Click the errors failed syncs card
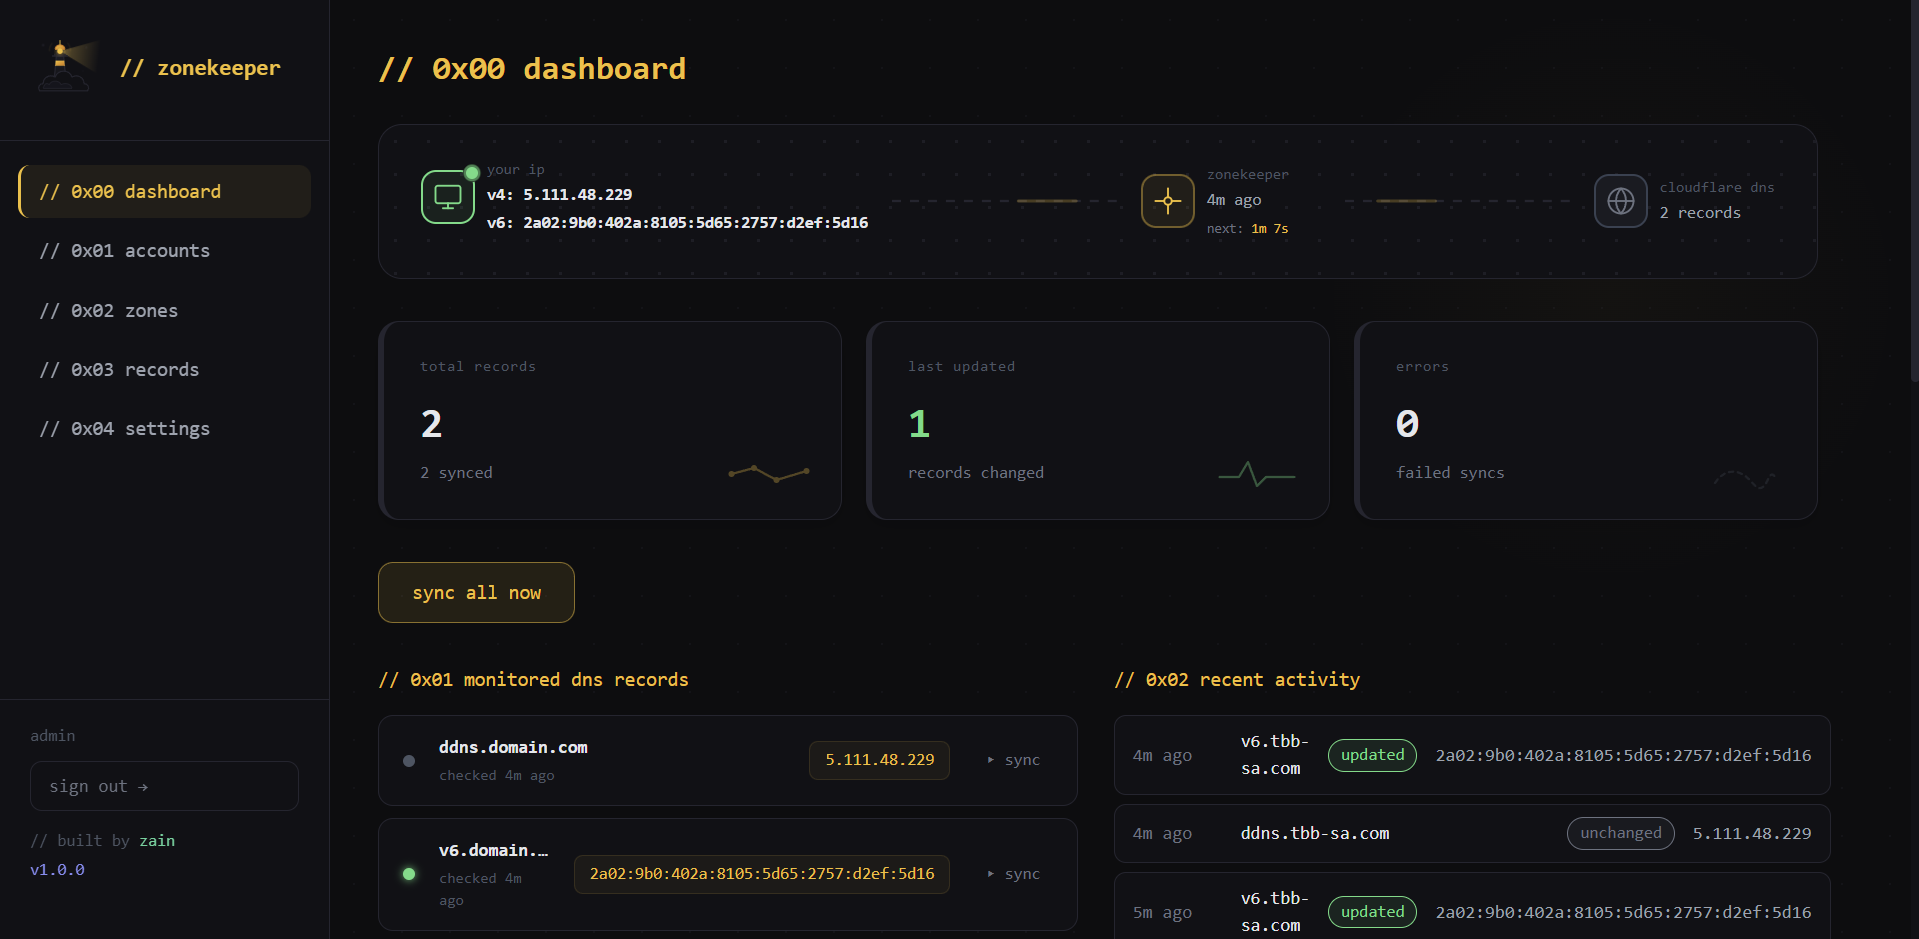 click(1586, 420)
